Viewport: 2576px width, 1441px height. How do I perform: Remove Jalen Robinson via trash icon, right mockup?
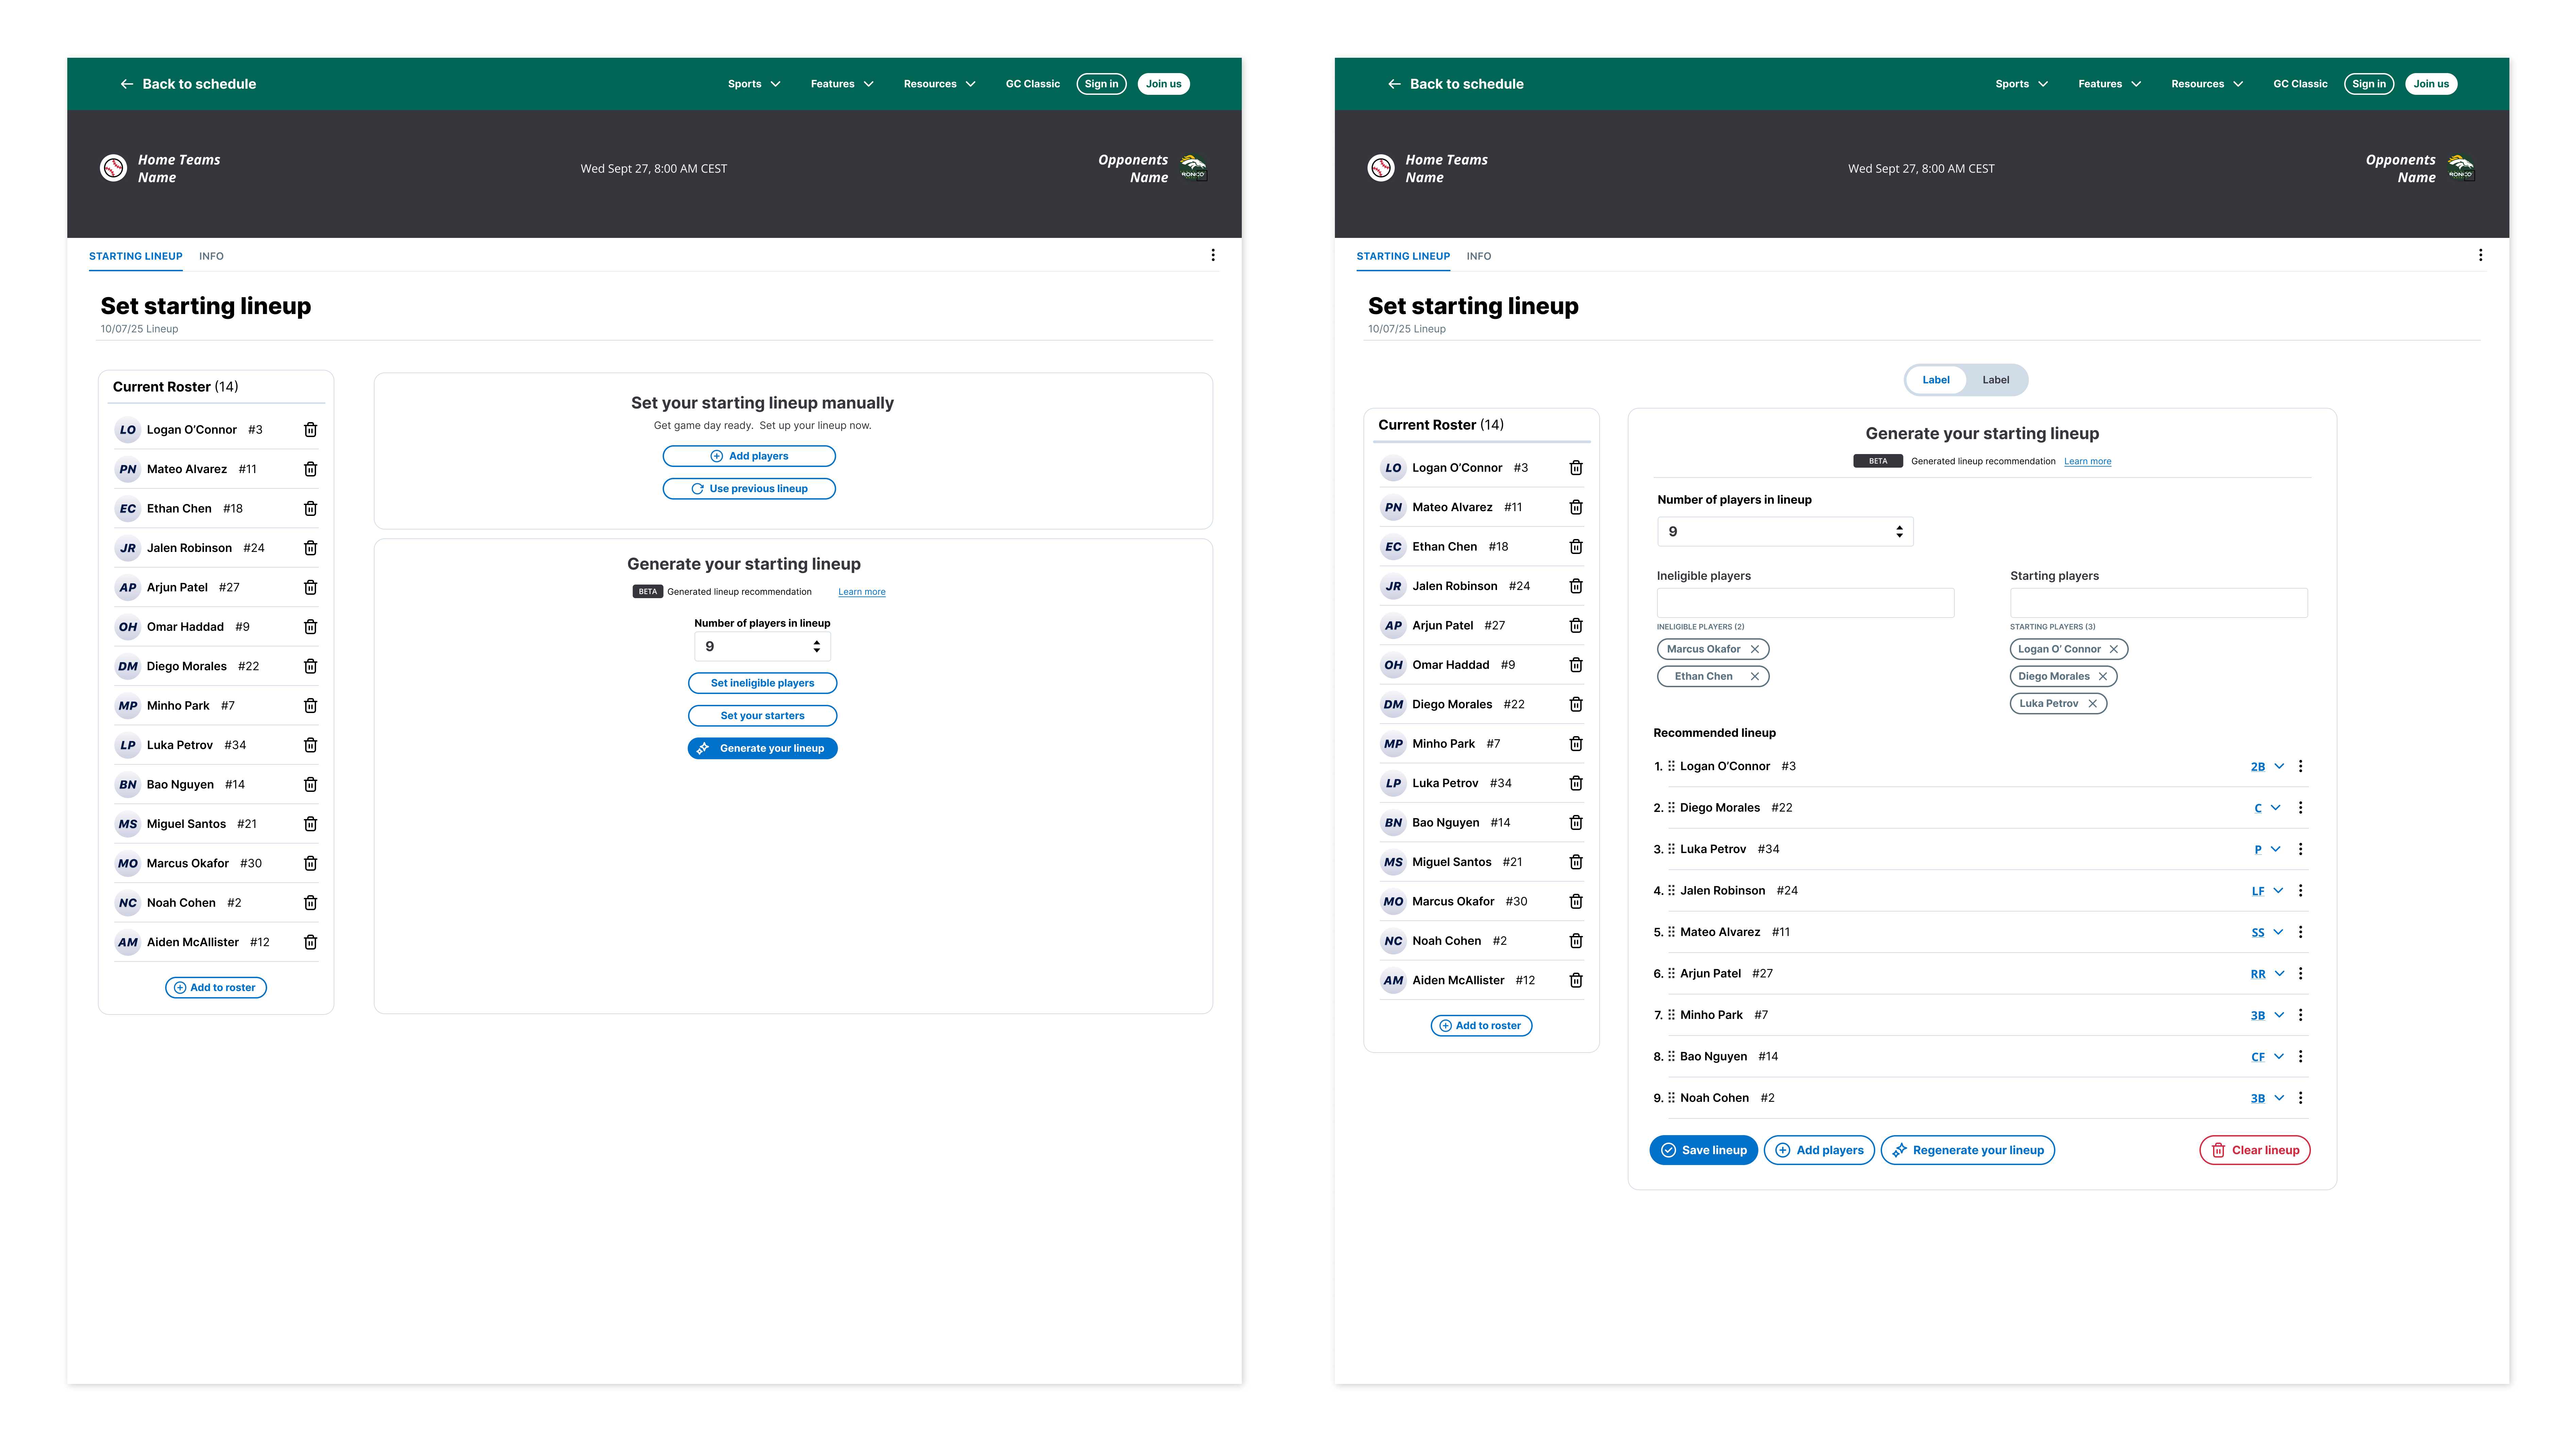[1576, 586]
